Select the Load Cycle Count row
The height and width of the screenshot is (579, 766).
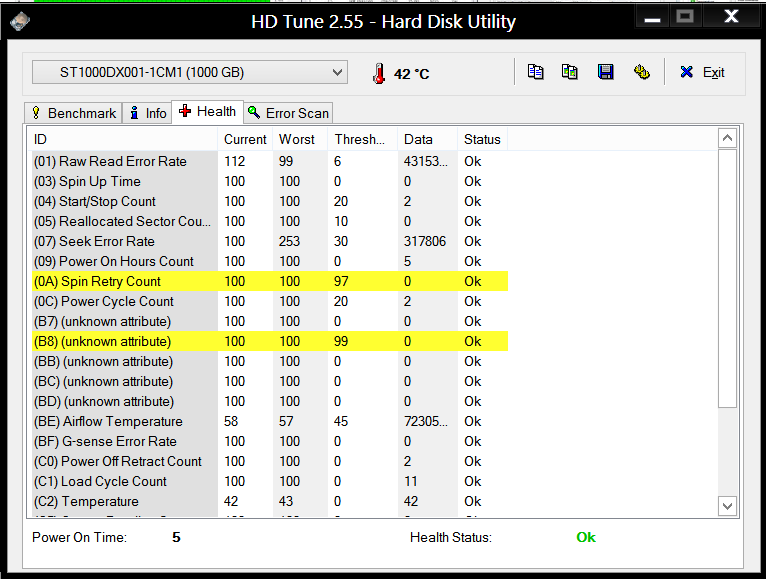click(x=270, y=482)
